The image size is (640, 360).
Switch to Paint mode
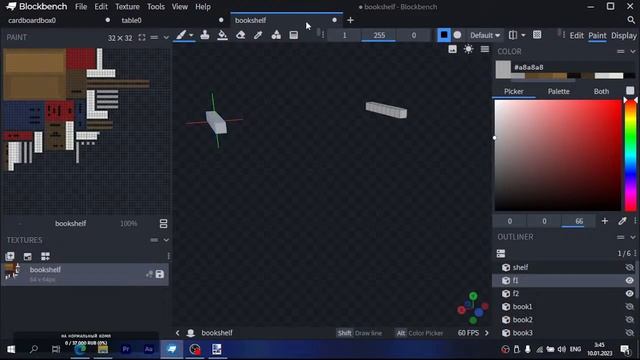(597, 36)
